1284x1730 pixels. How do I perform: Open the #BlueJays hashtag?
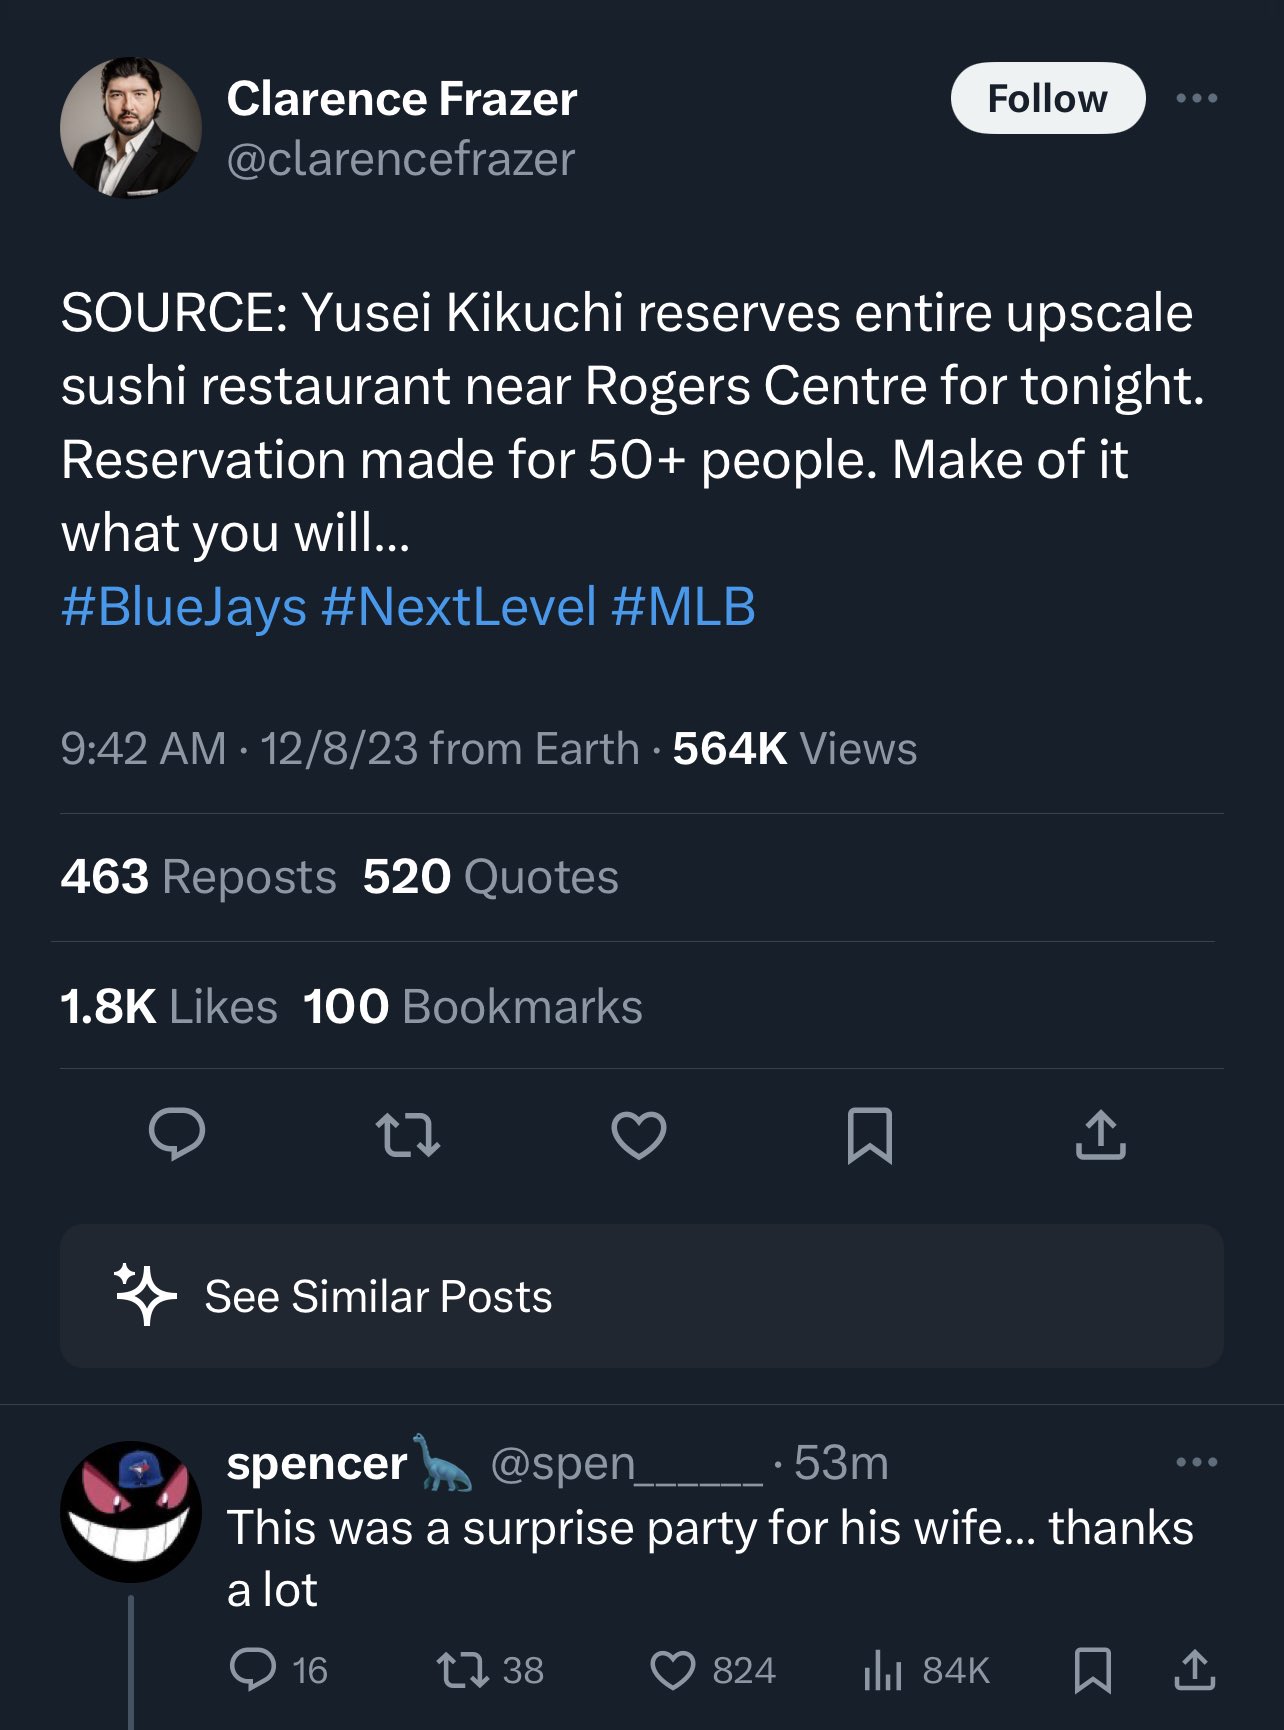pyautogui.click(x=184, y=607)
